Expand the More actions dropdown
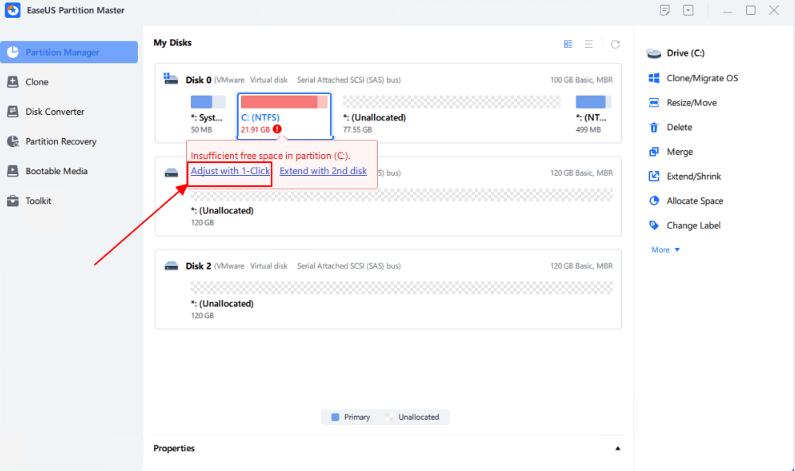 tap(665, 249)
